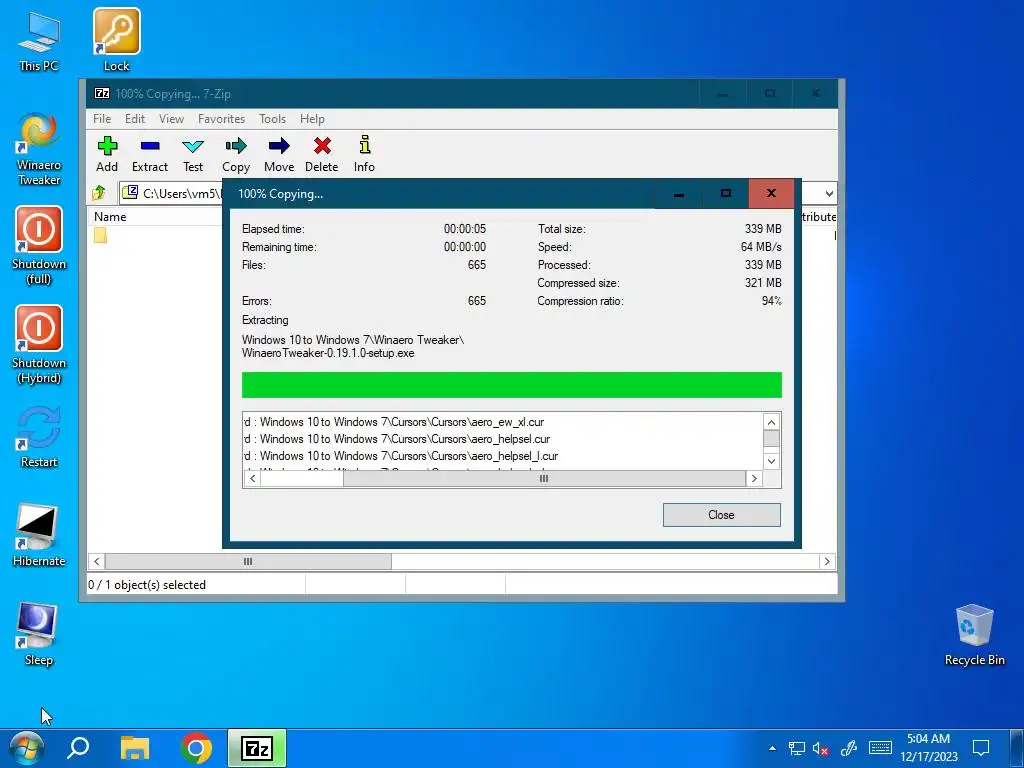
Task: Select the Hibernate desktop shortcut
Action: (39, 536)
